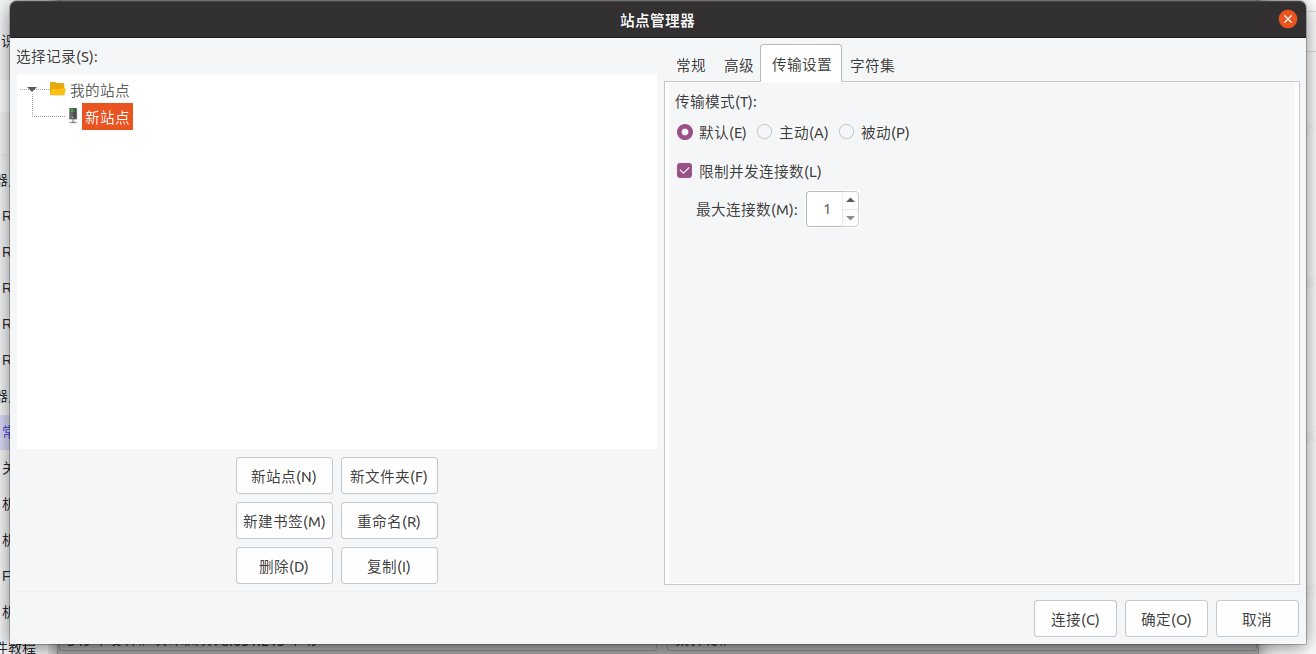Click the server icon beside 新站点
The height and width of the screenshot is (654, 1316).
pyautogui.click(x=73, y=116)
